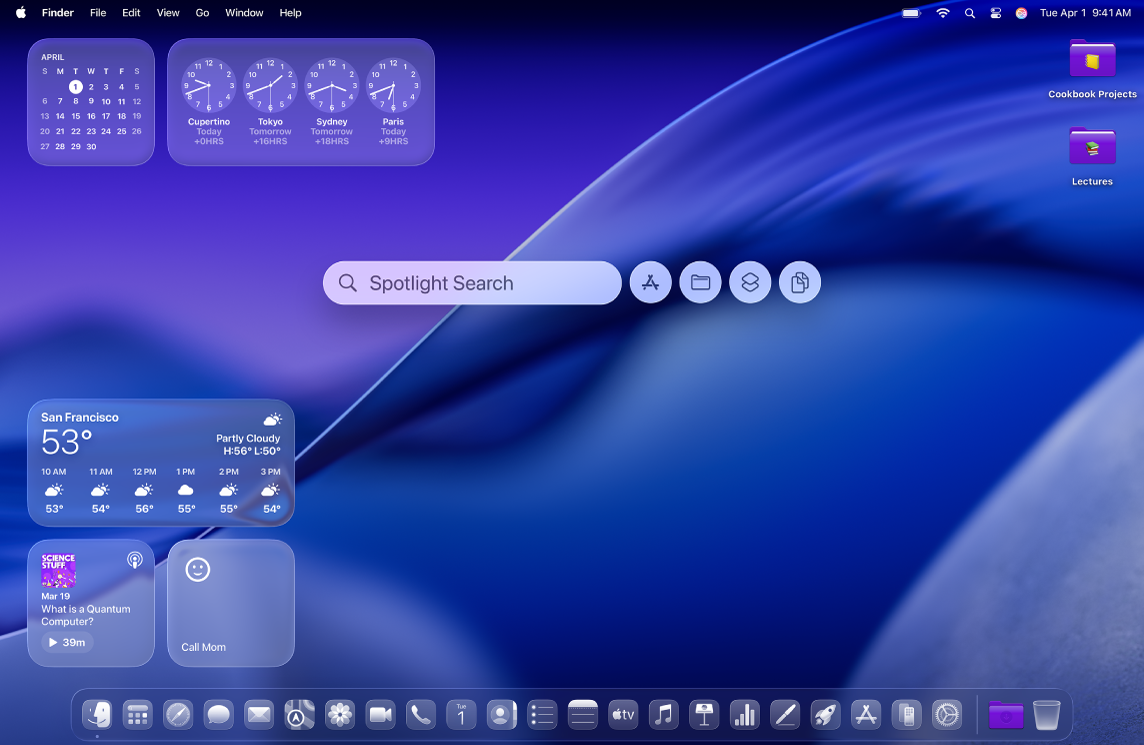1144x745 pixels.
Task: Open the Photos app in the Dock
Action: [x=340, y=714]
